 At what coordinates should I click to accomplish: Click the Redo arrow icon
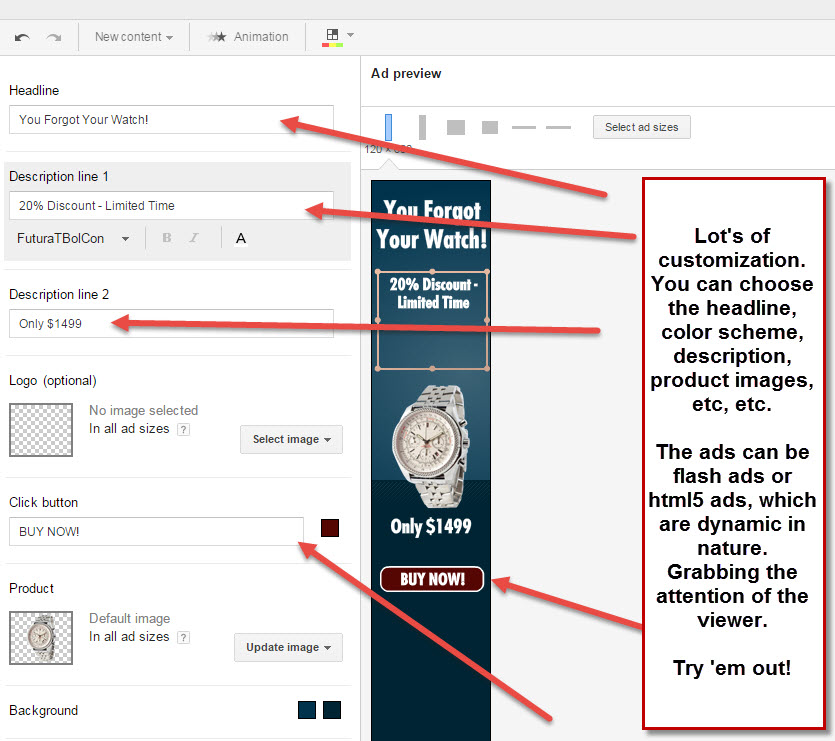[53, 36]
